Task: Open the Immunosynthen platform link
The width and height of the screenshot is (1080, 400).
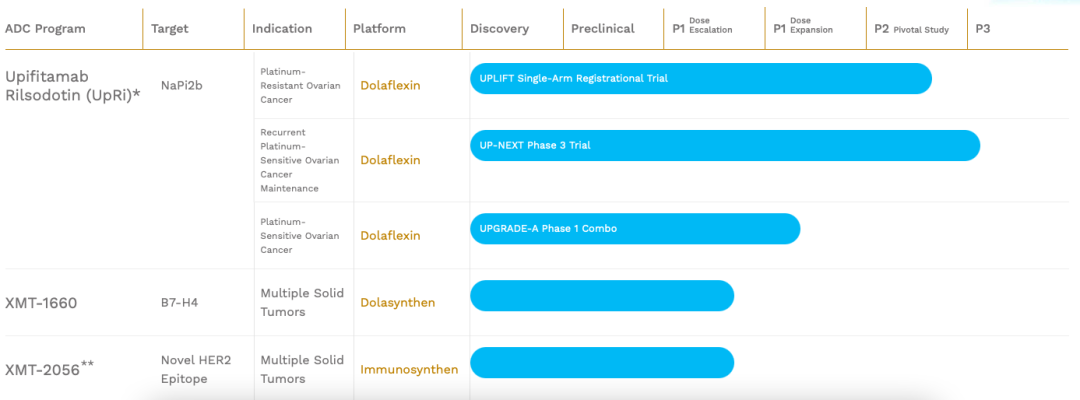Action: [409, 369]
